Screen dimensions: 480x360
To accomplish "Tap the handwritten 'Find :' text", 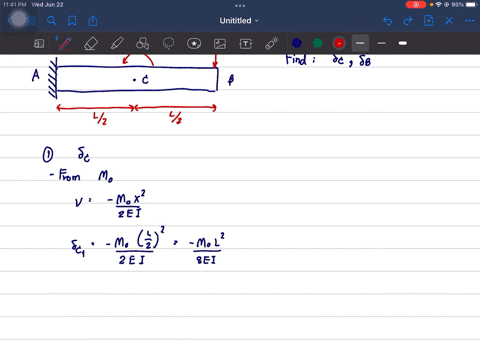I will coord(300,60).
